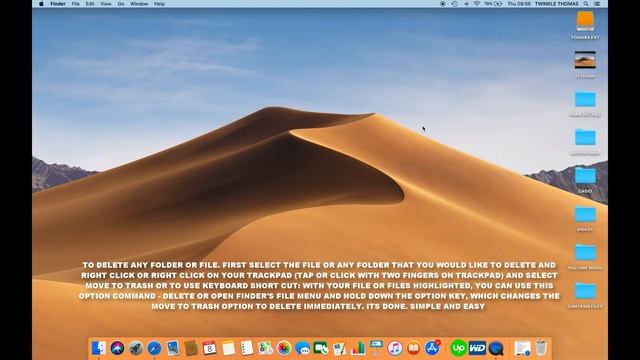Open Keynote podium icon in dock
The image size is (640, 360).
(x=376, y=348)
